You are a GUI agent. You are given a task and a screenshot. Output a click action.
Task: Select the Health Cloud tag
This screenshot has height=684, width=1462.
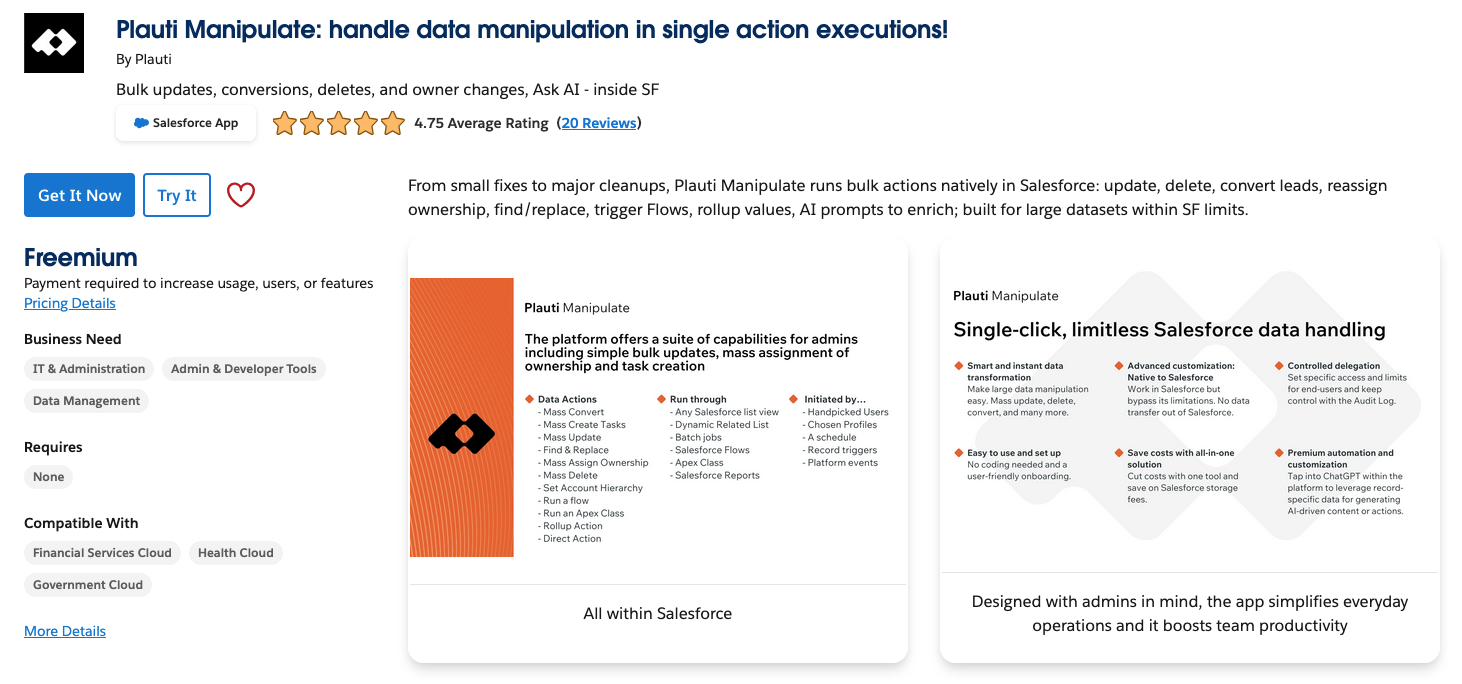(236, 553)
